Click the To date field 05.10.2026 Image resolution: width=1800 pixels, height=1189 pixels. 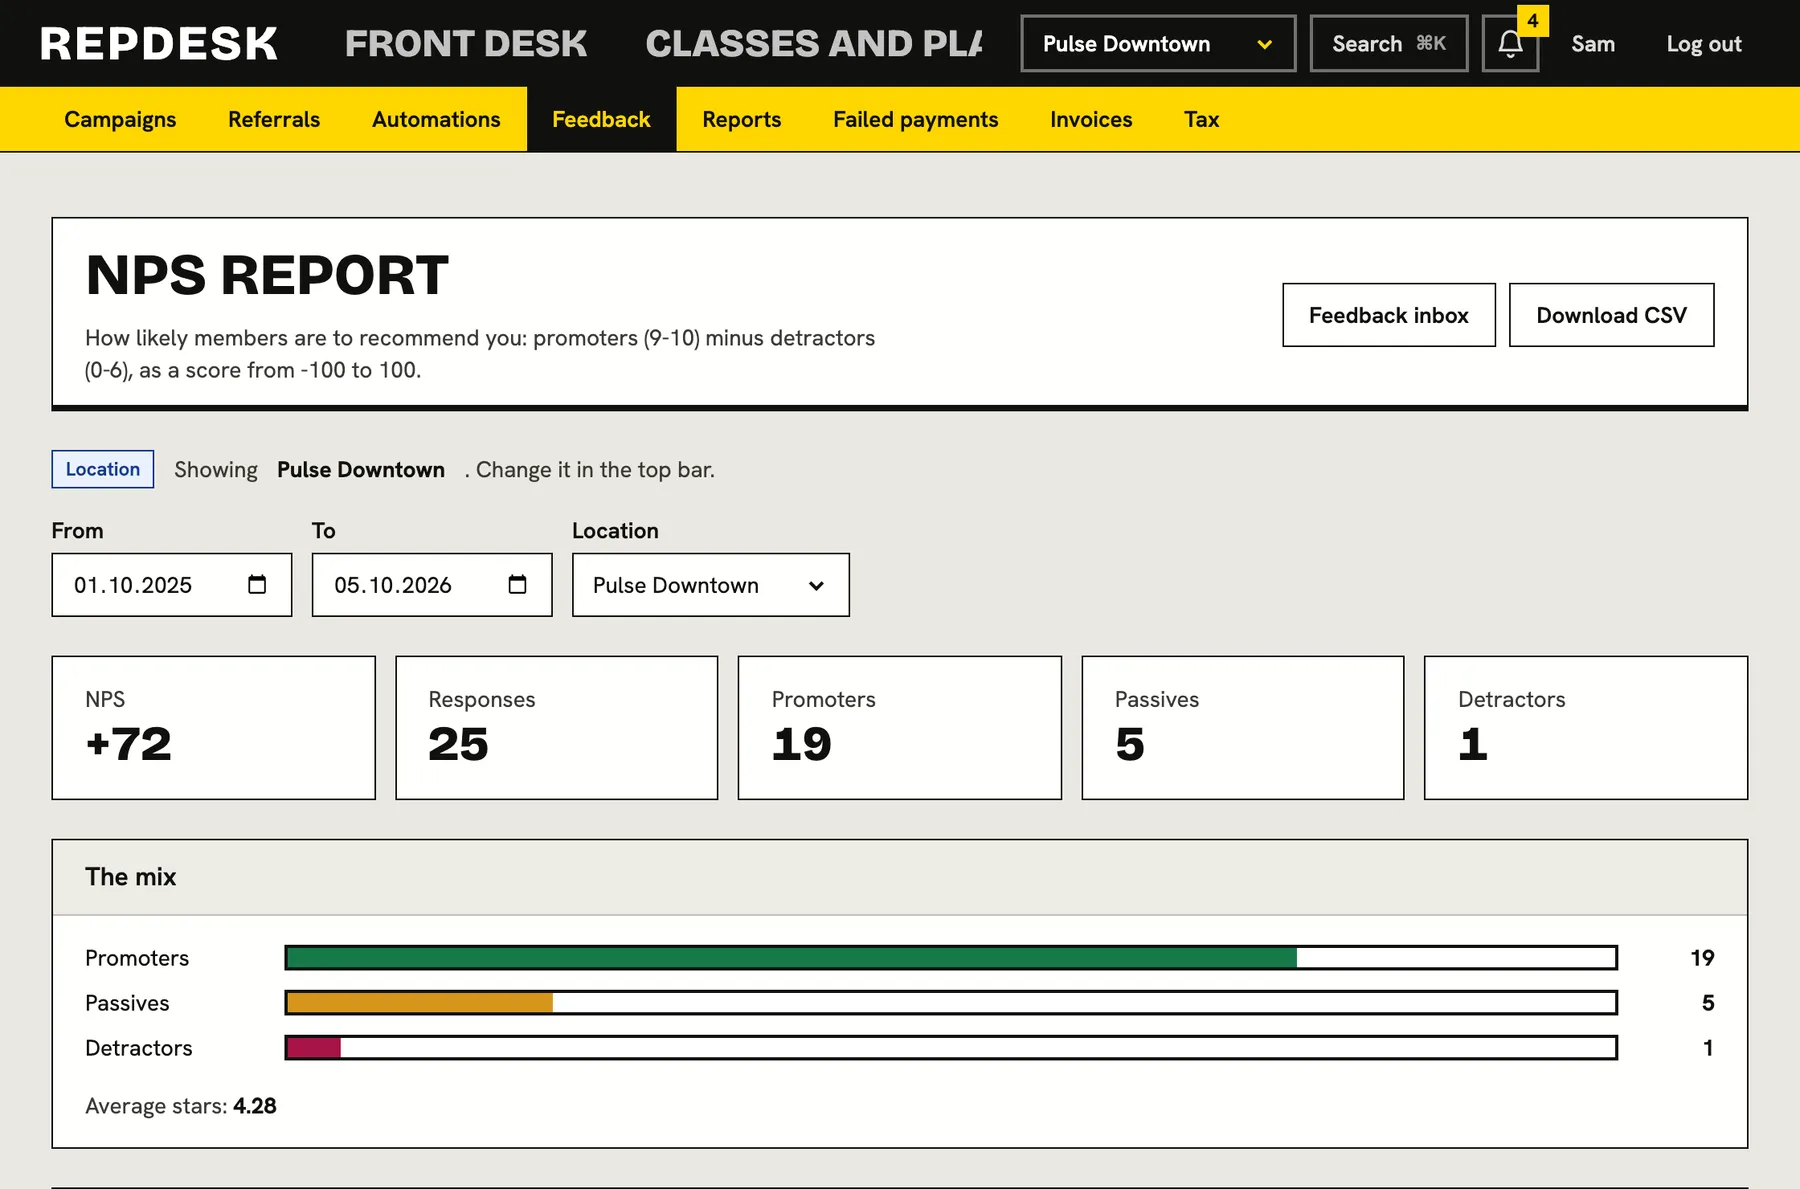431,585
